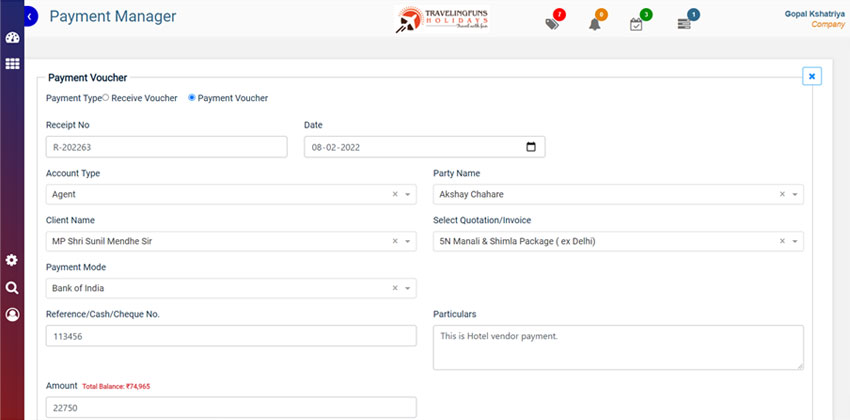Select the Payment Voucher radio button
850x420 pixels.
tap(192, 98)
